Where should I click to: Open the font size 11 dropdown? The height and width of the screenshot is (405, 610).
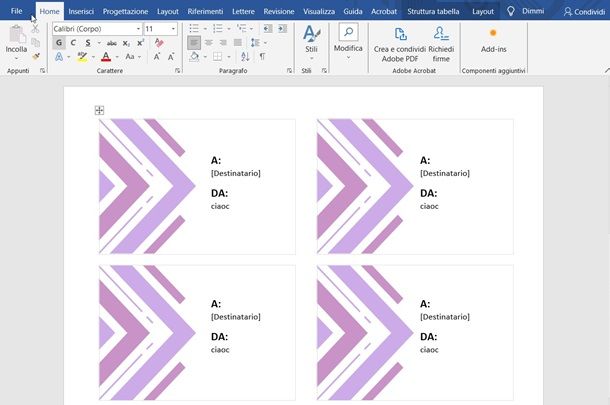coord(173,29)
